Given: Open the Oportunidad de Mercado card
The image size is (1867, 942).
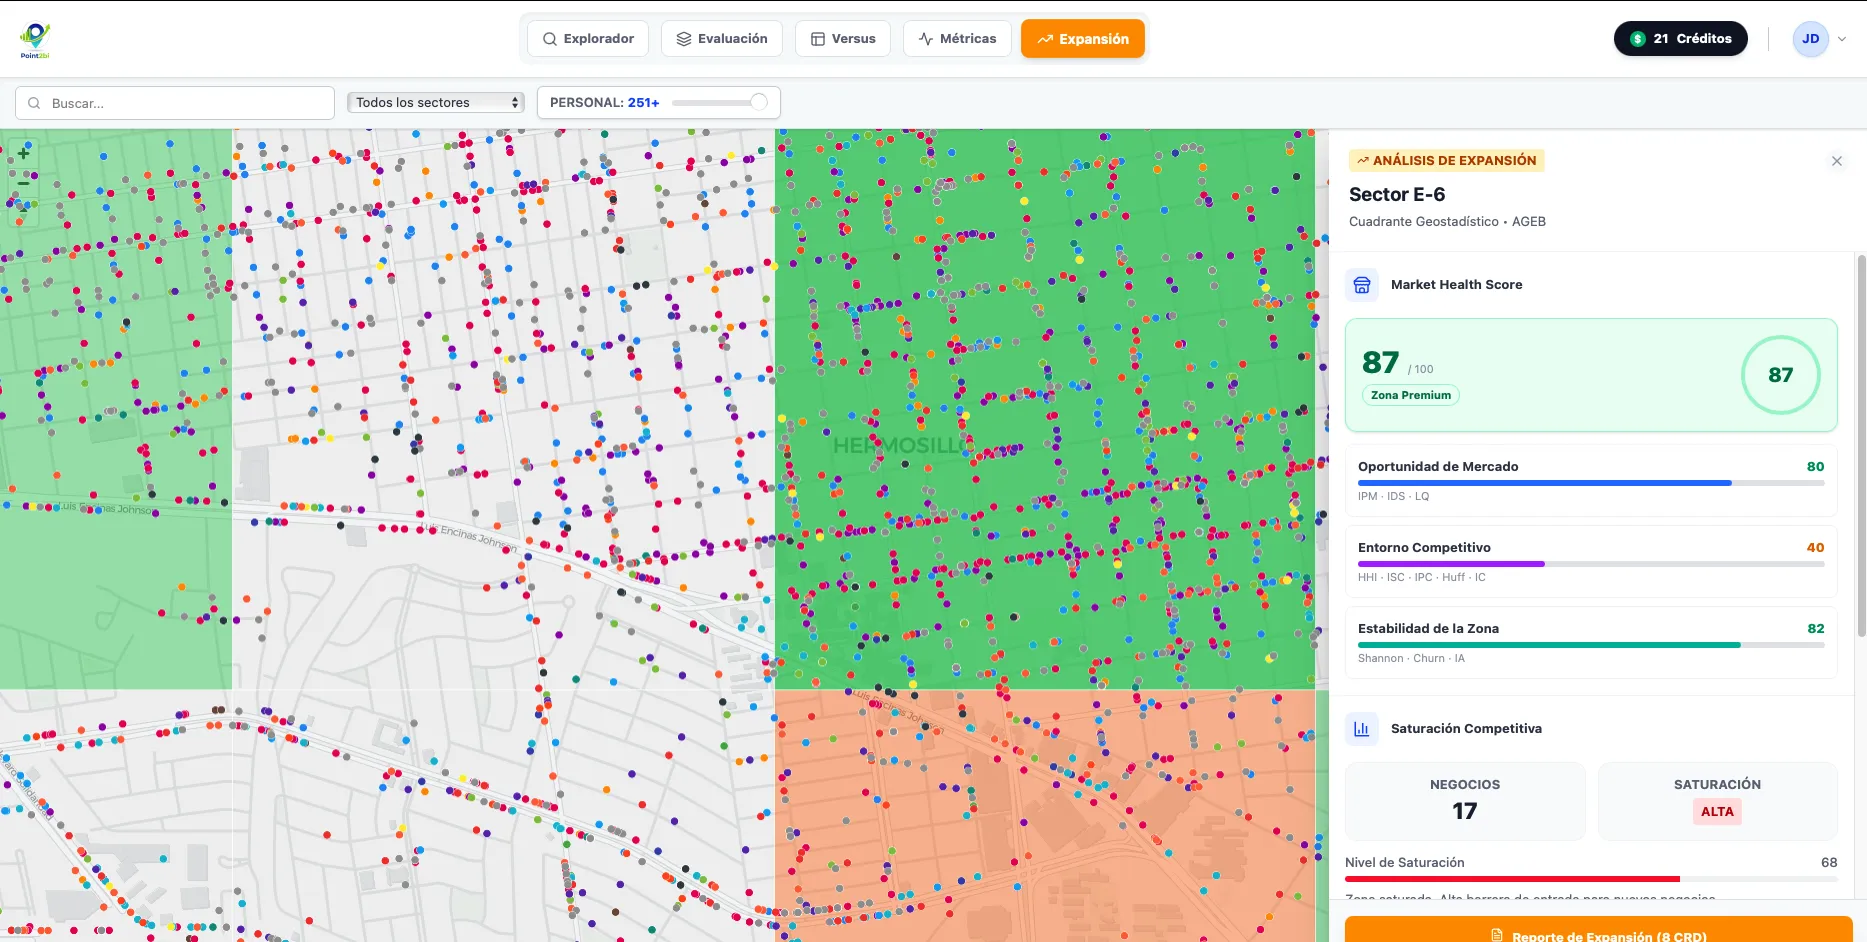Looking at the screenshot, I should coord(1590,480).
